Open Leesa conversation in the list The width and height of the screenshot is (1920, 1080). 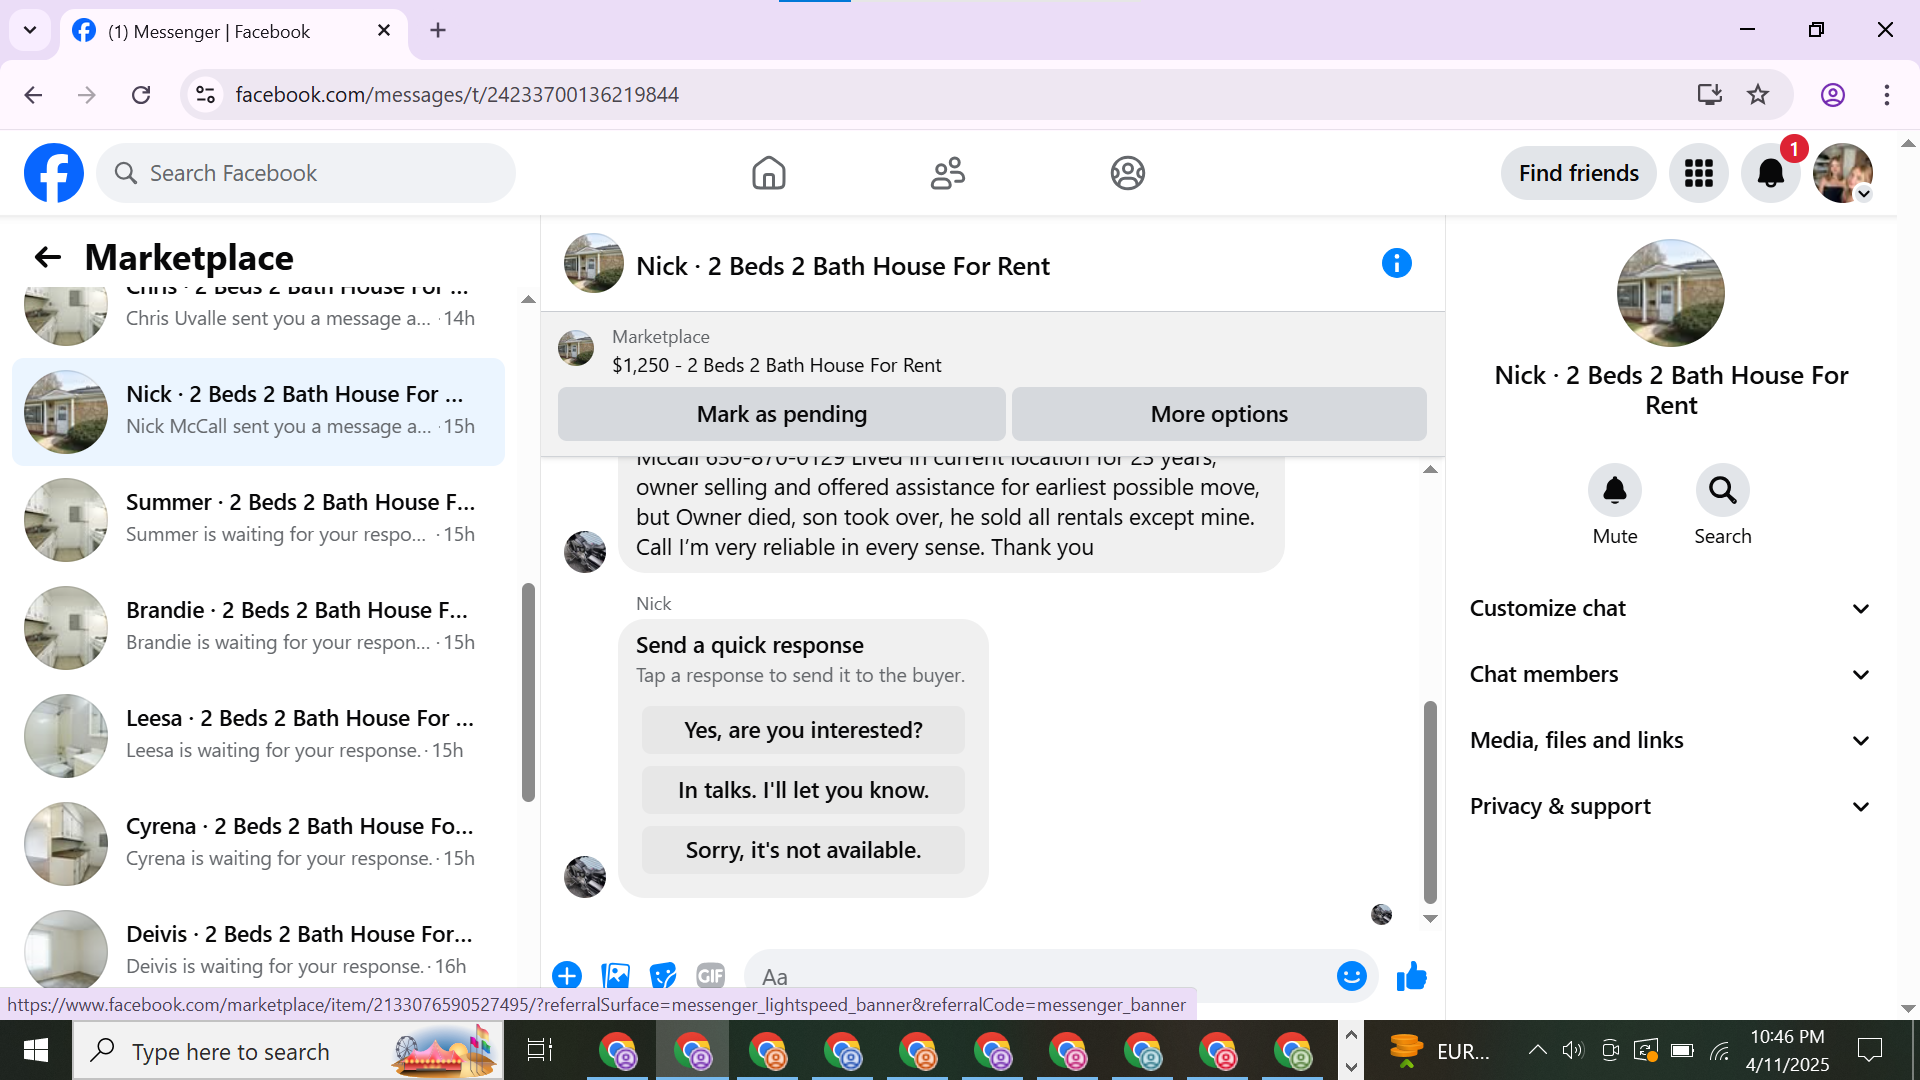pyautogui.click(x=258, y=735)
